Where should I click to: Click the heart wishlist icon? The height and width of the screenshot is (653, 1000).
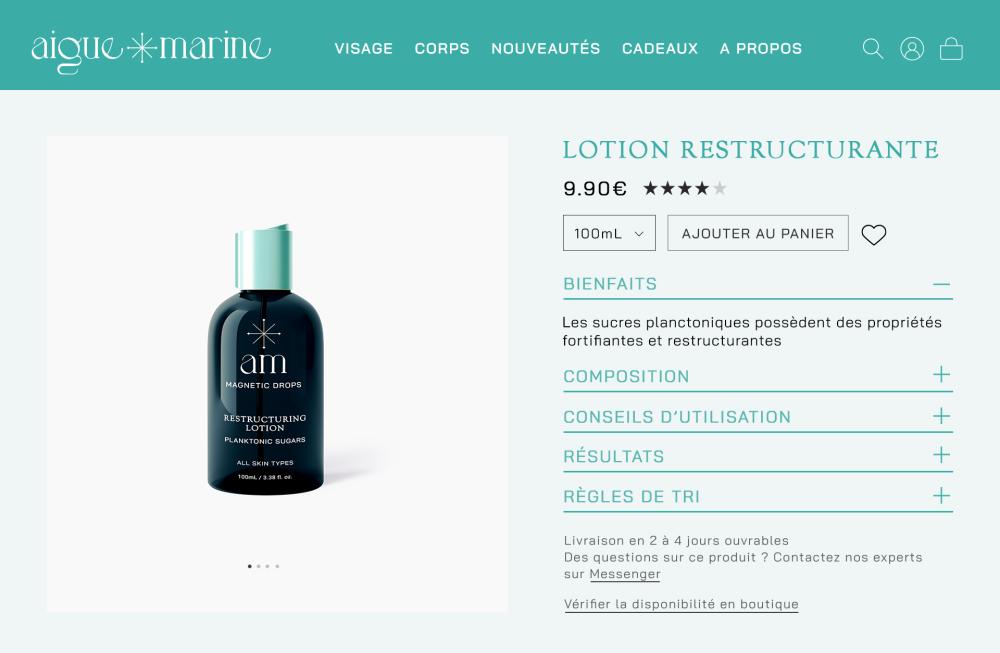click(874, 234)
